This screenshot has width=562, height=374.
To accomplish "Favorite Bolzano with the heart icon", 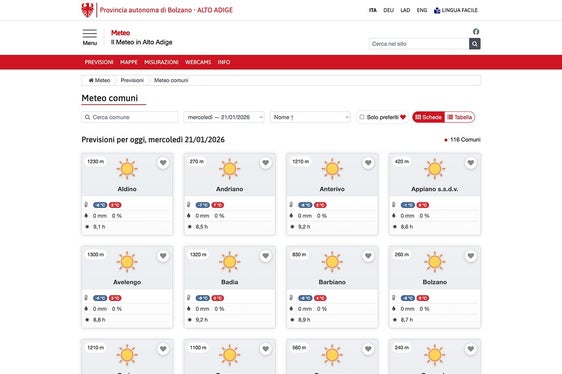I will 471,256.
